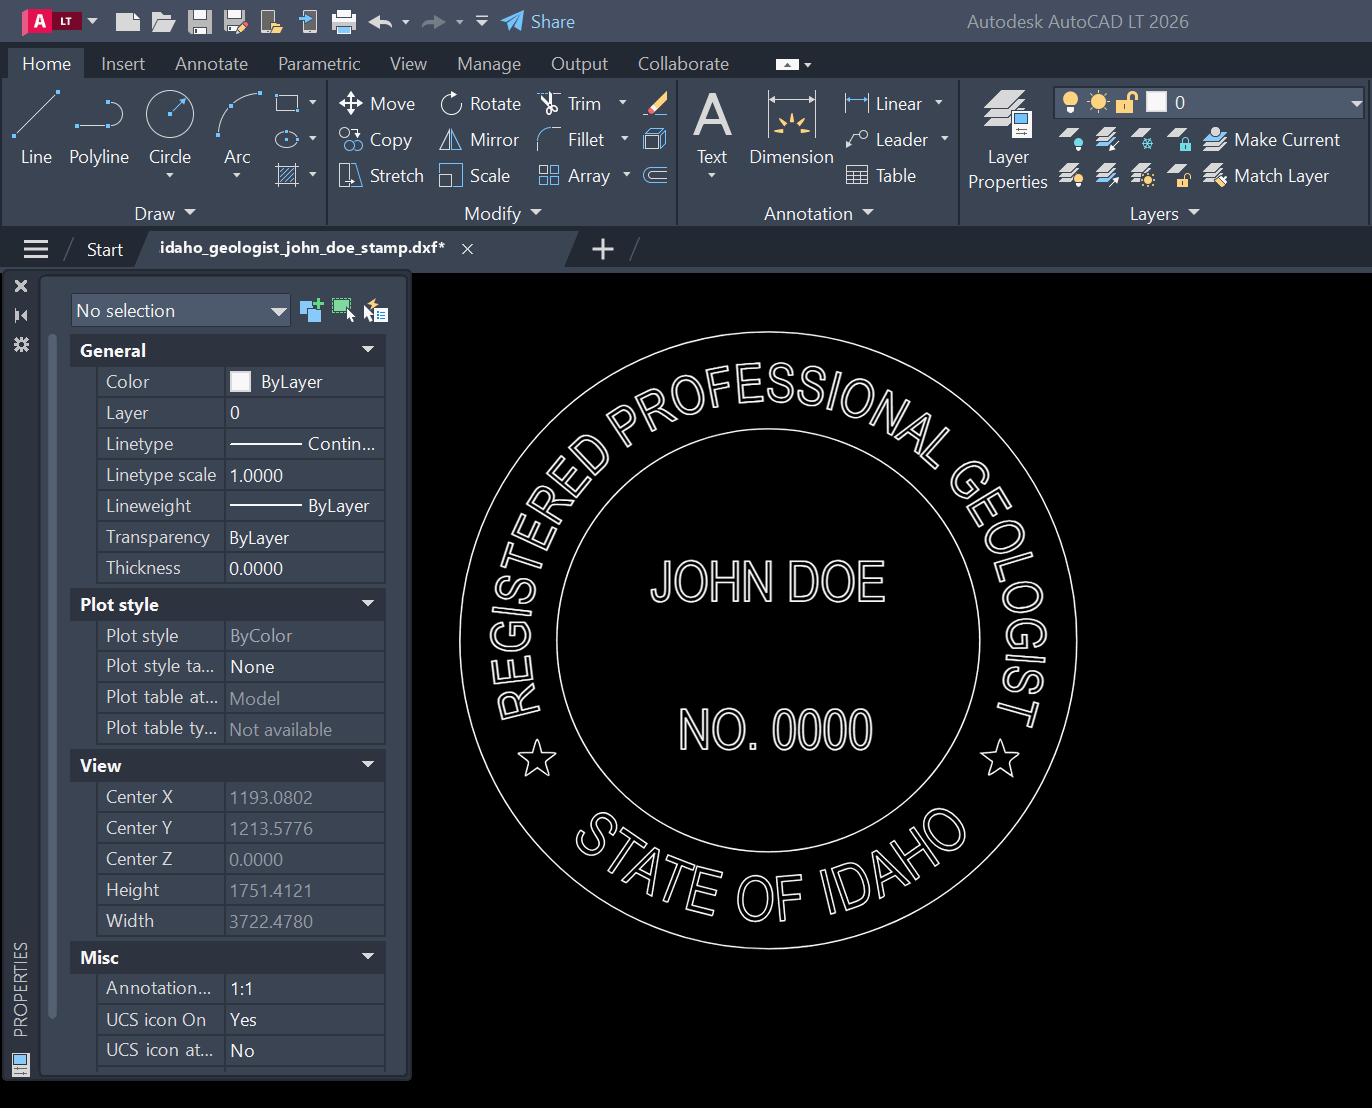Switch to the Start file tab

coord(104,249)
